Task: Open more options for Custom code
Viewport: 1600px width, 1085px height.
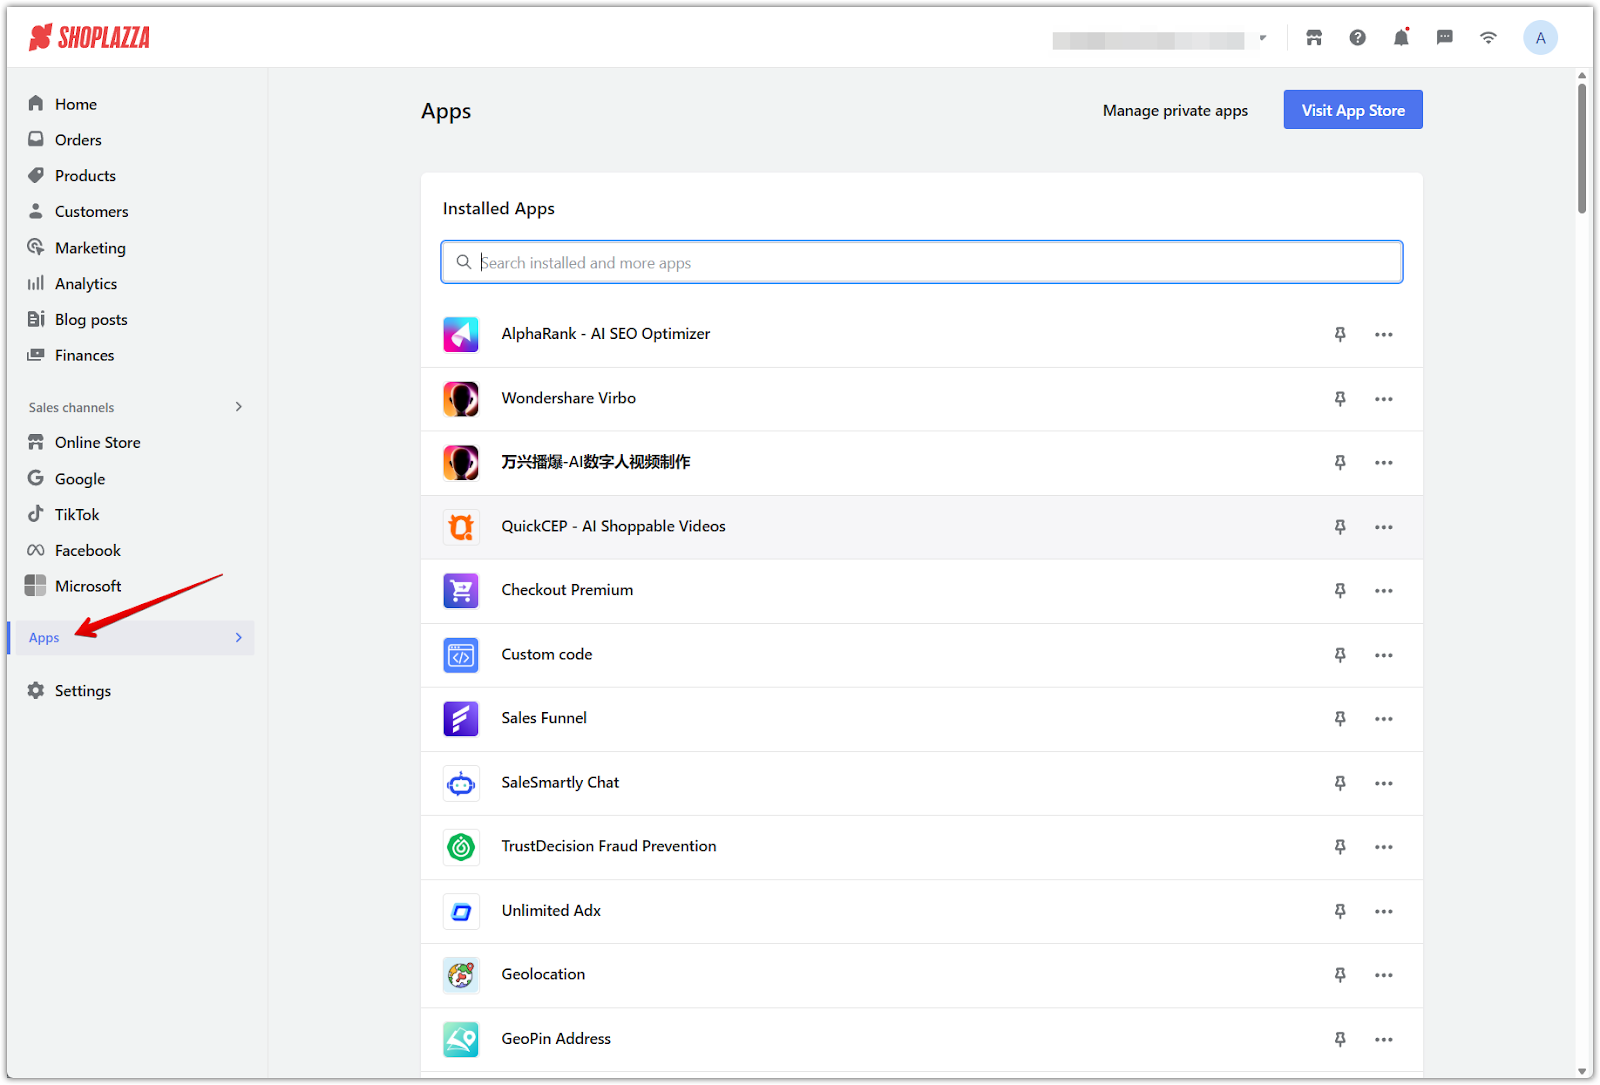Action: click(1383, 655)
